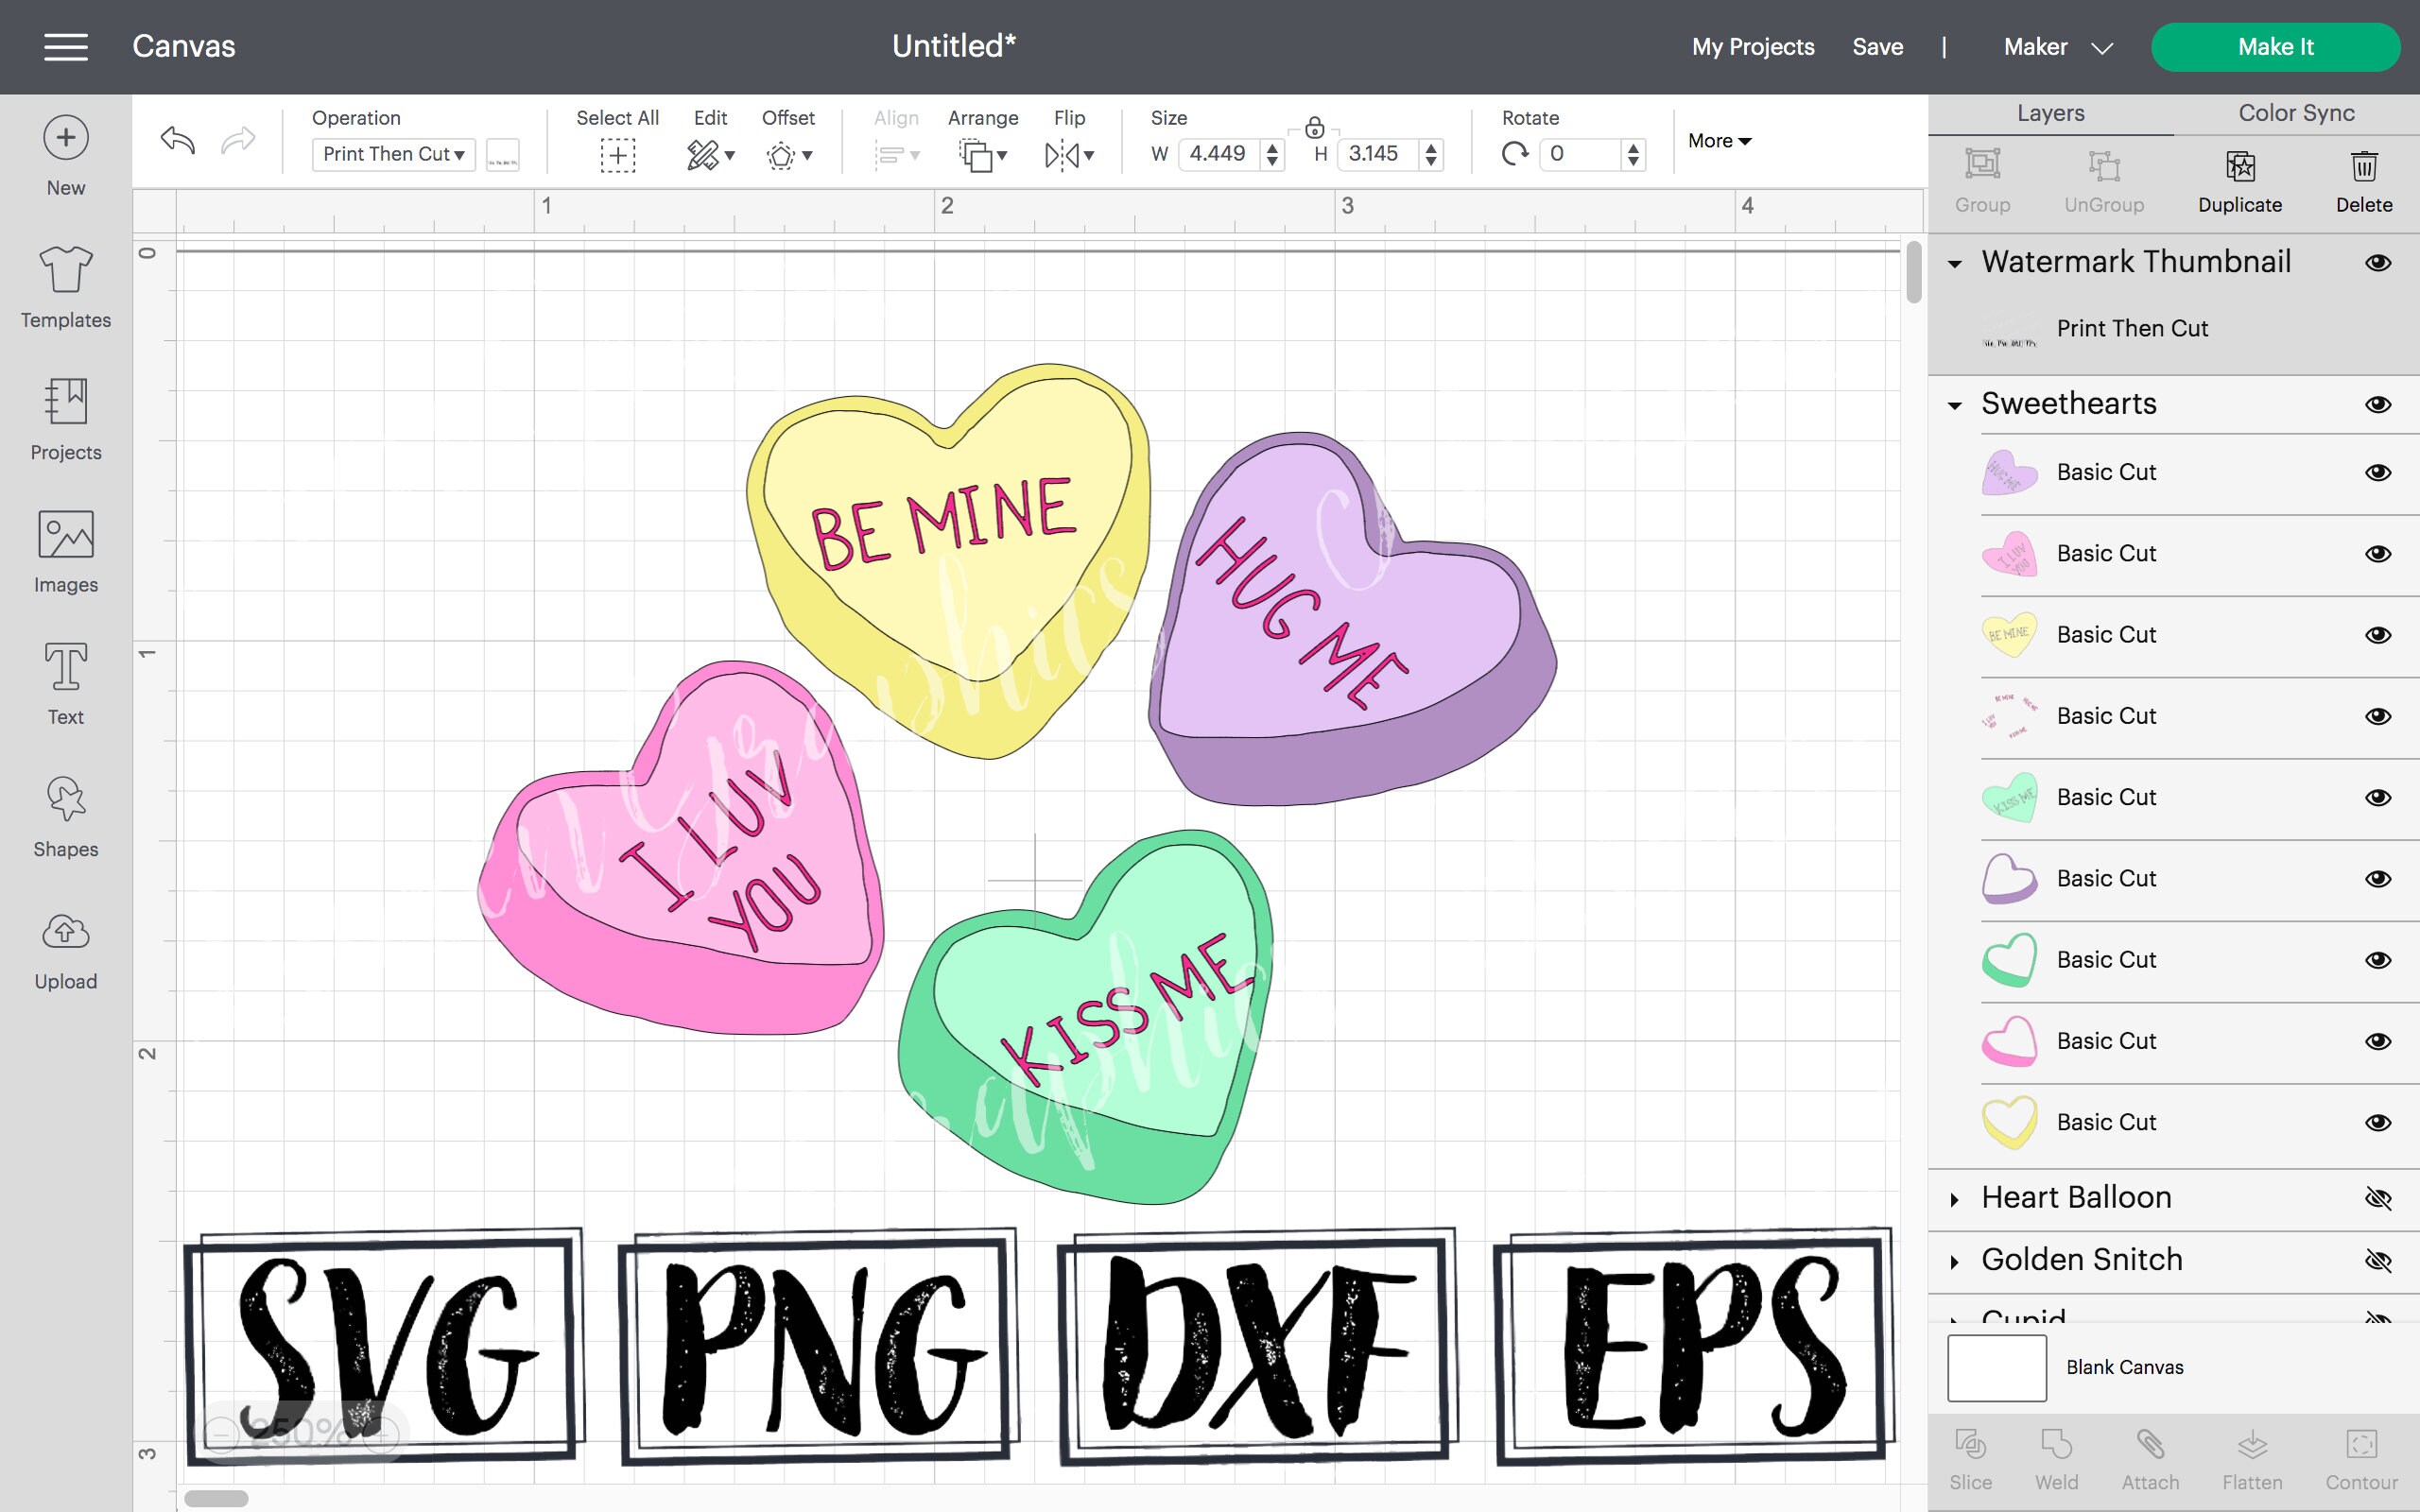Image resolution: width=2420 pixels, height=1512 pixels.
Task: Select the Slice tool
Action: coord(1971,1455)
